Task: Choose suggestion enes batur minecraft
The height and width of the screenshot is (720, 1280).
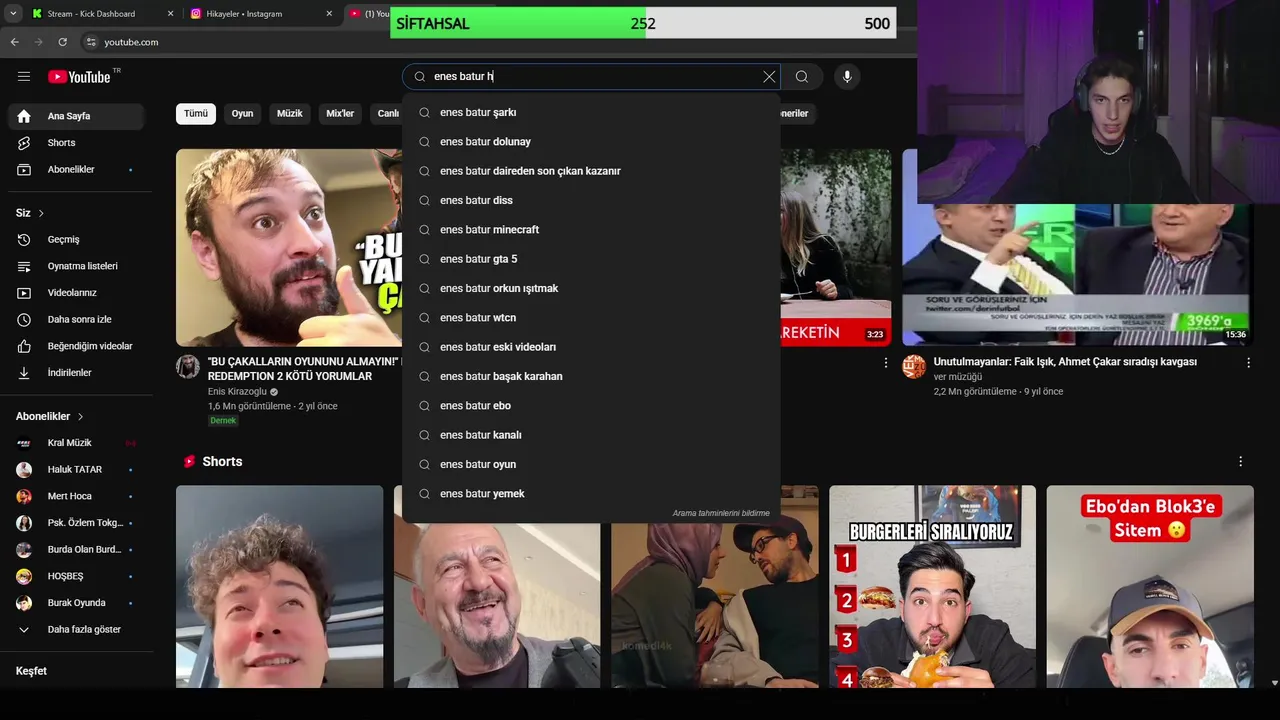Action: click(x=591, y=230)
